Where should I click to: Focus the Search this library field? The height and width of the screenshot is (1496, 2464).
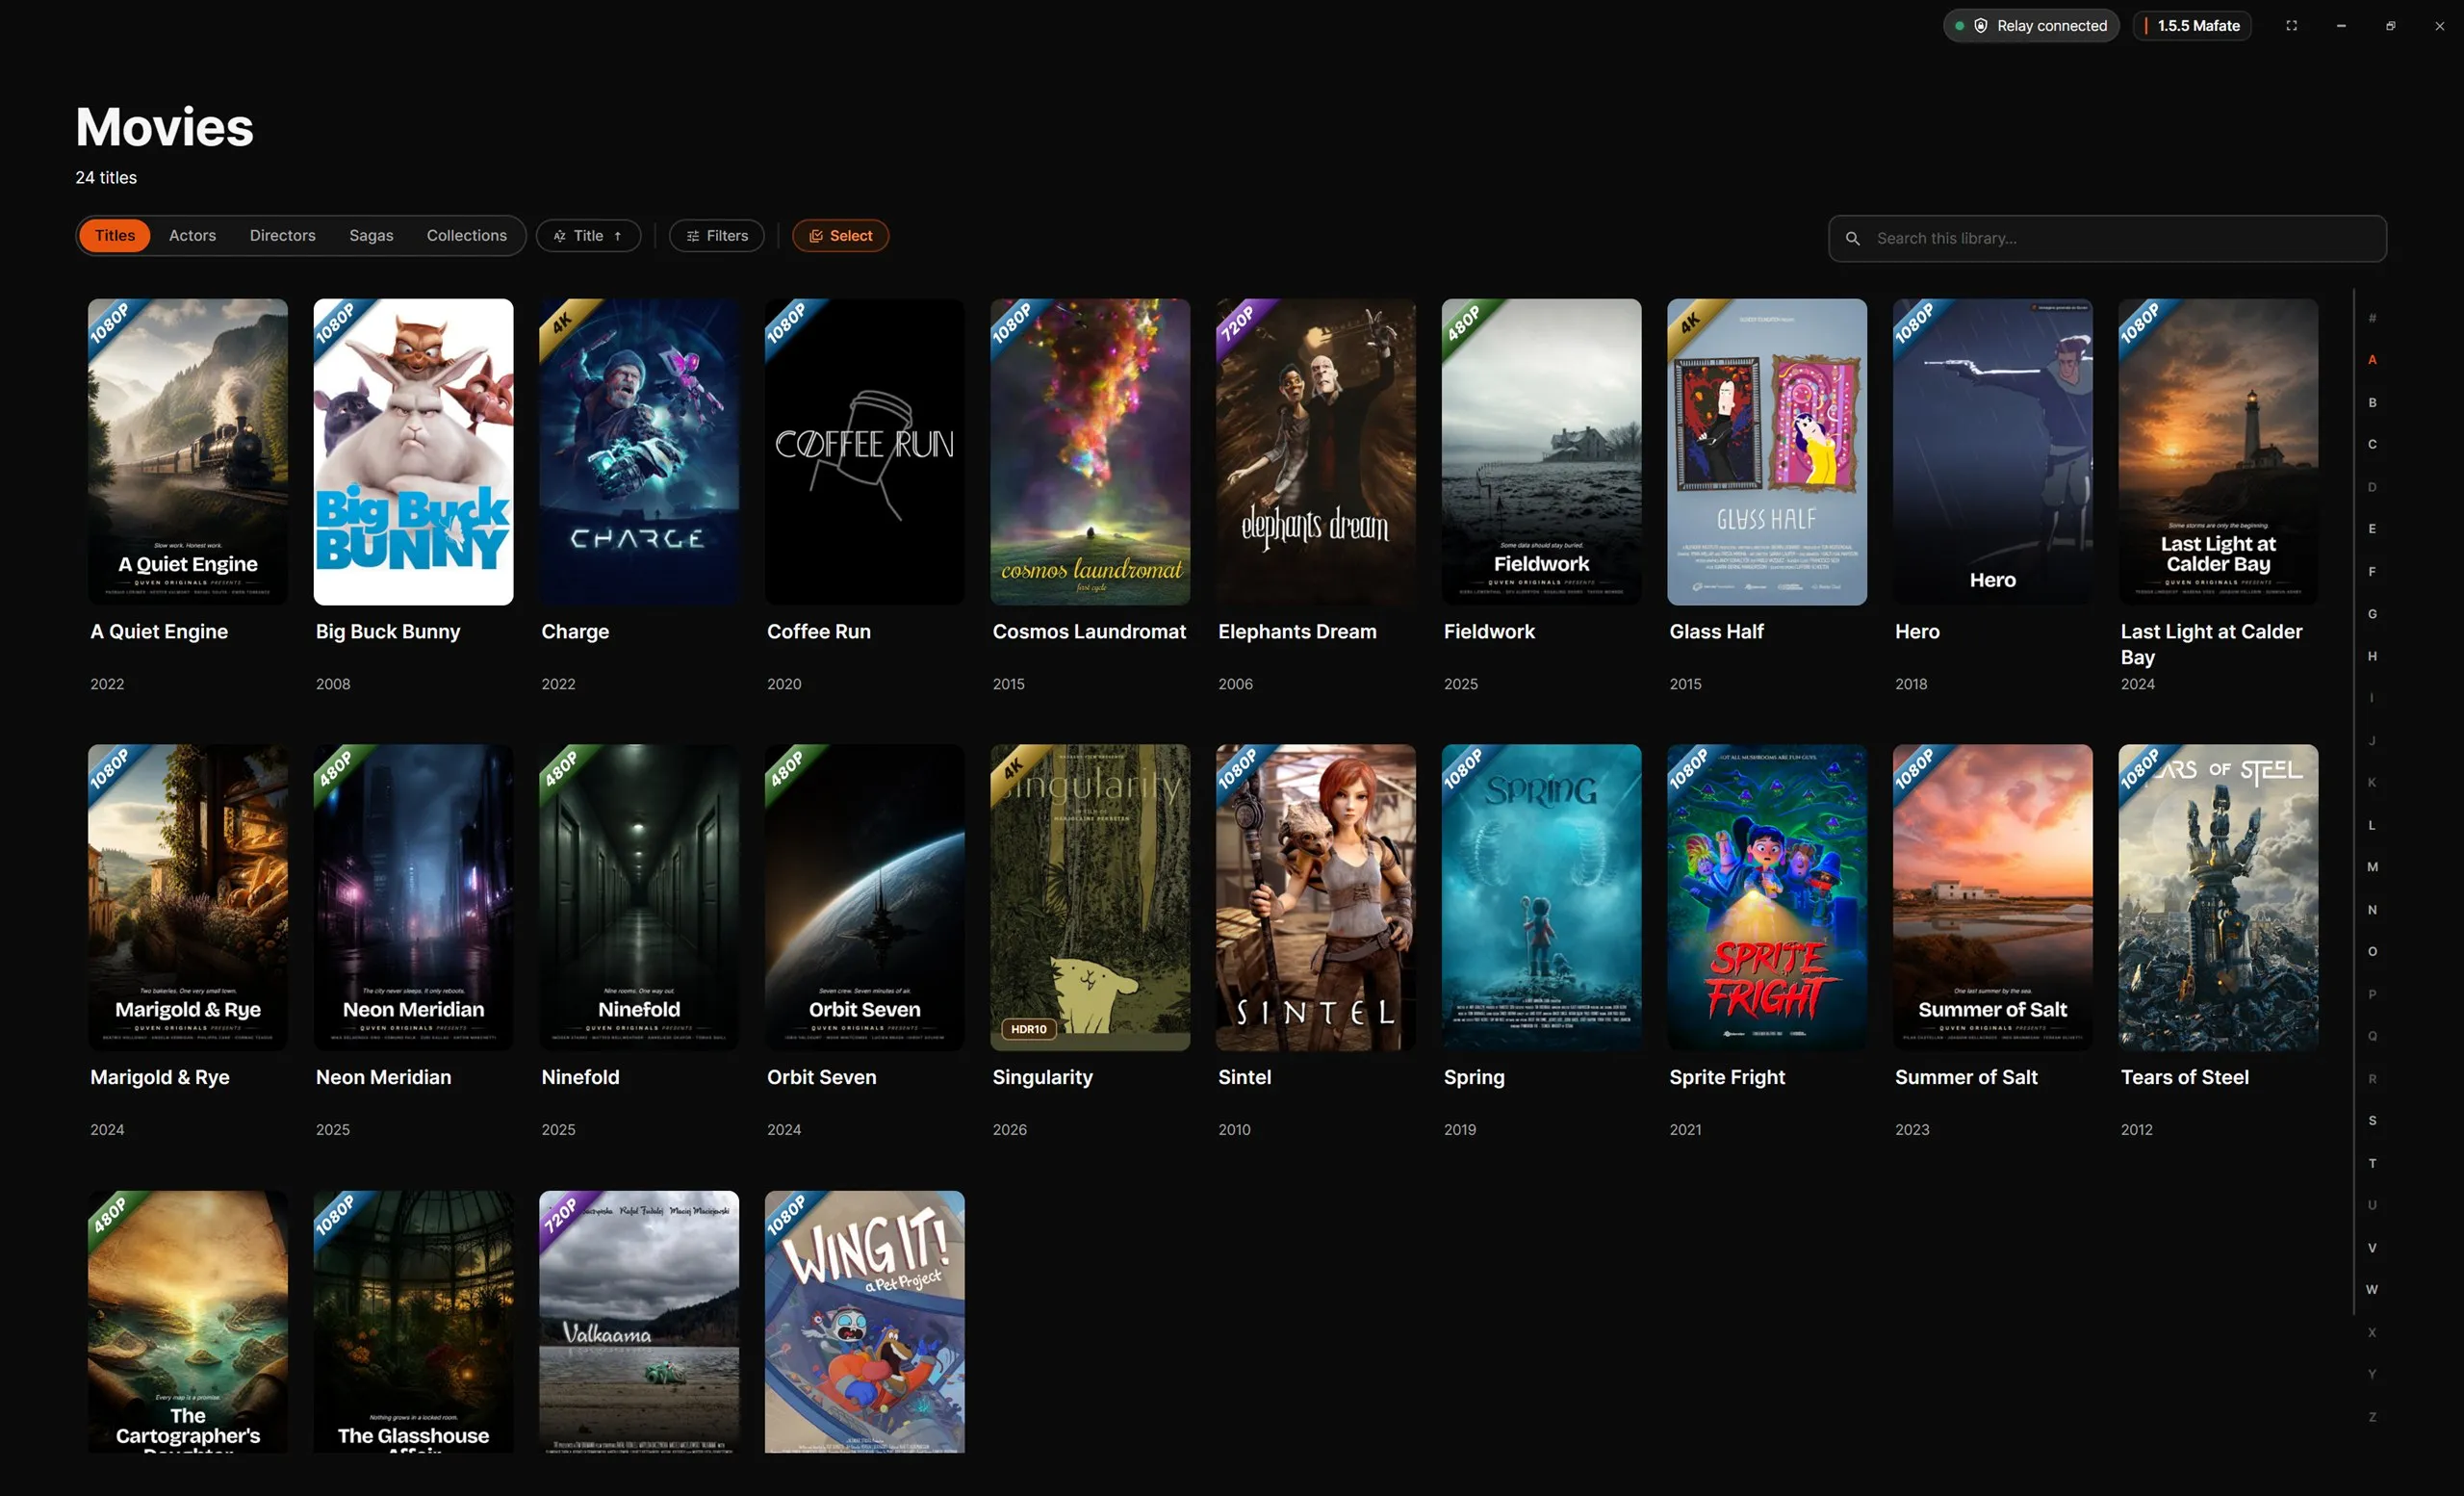tap(2107, 239)
